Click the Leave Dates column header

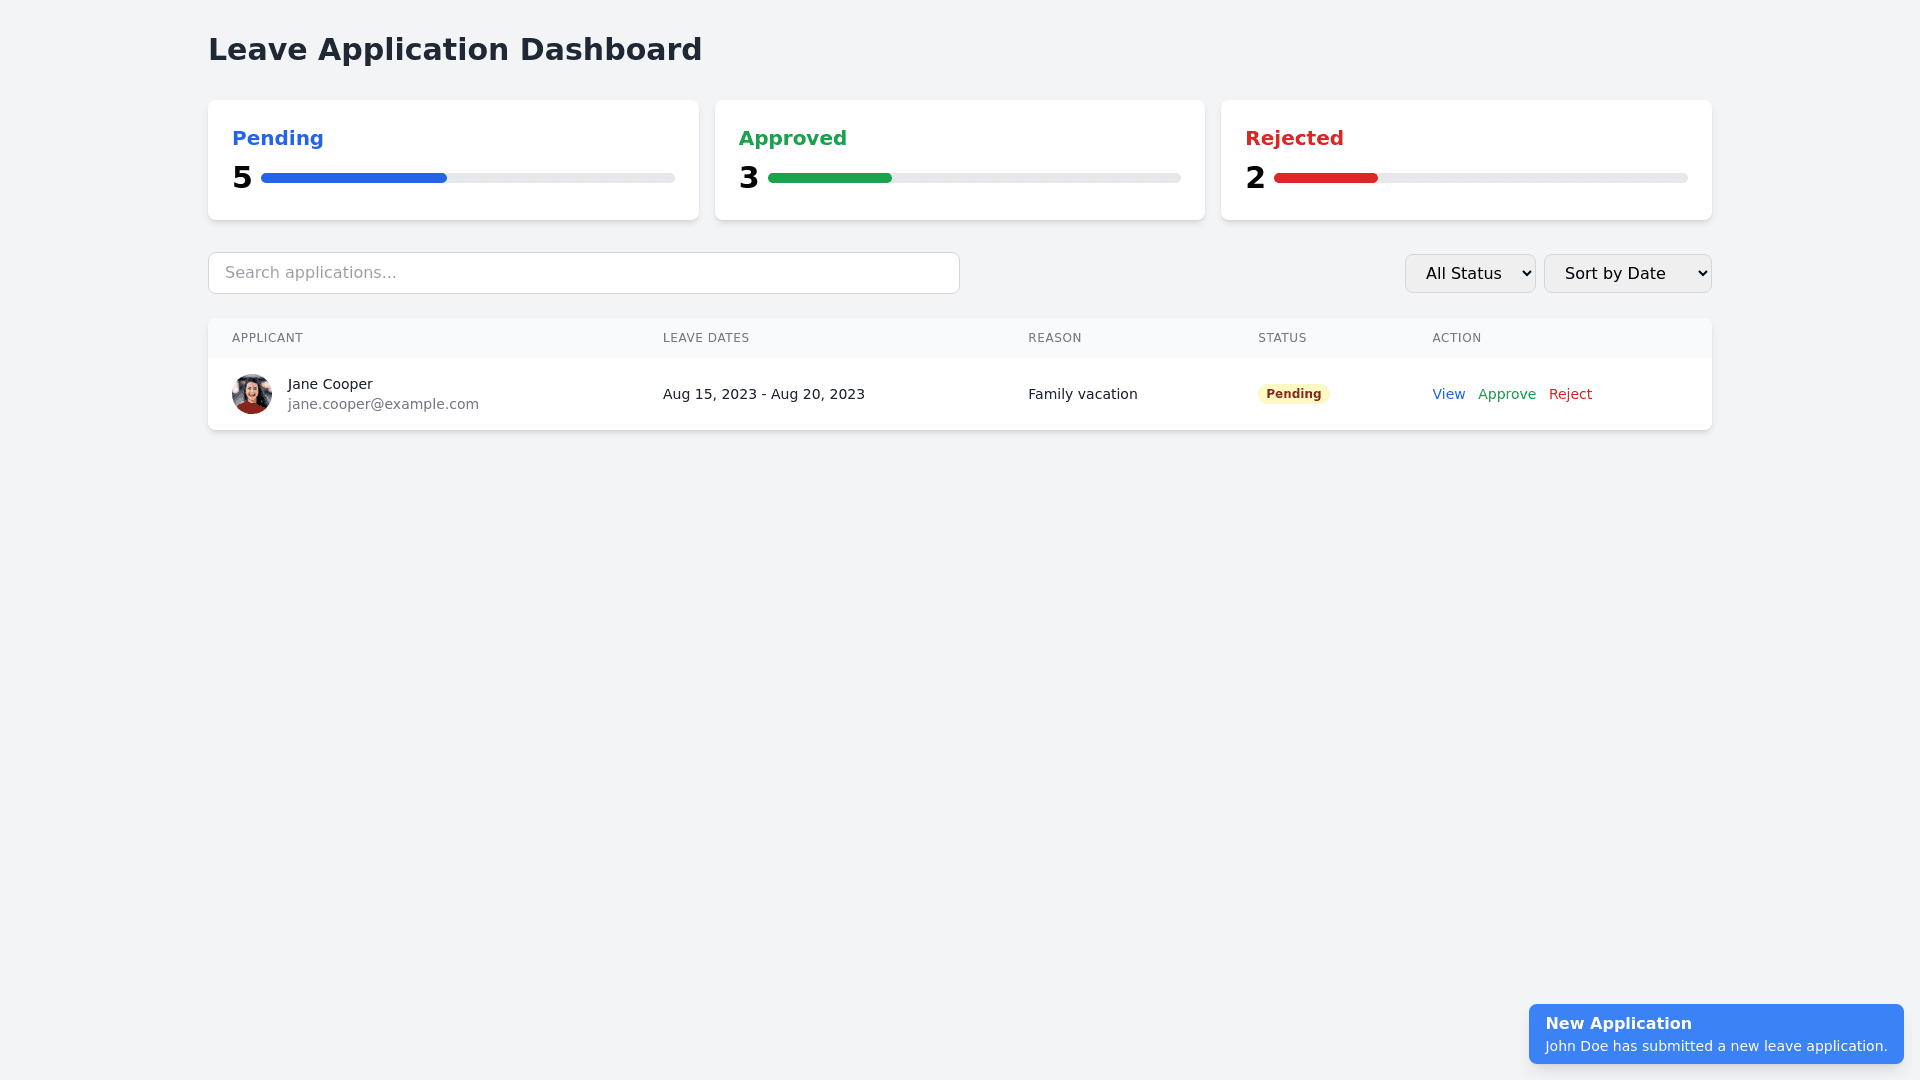coord(705,338)
